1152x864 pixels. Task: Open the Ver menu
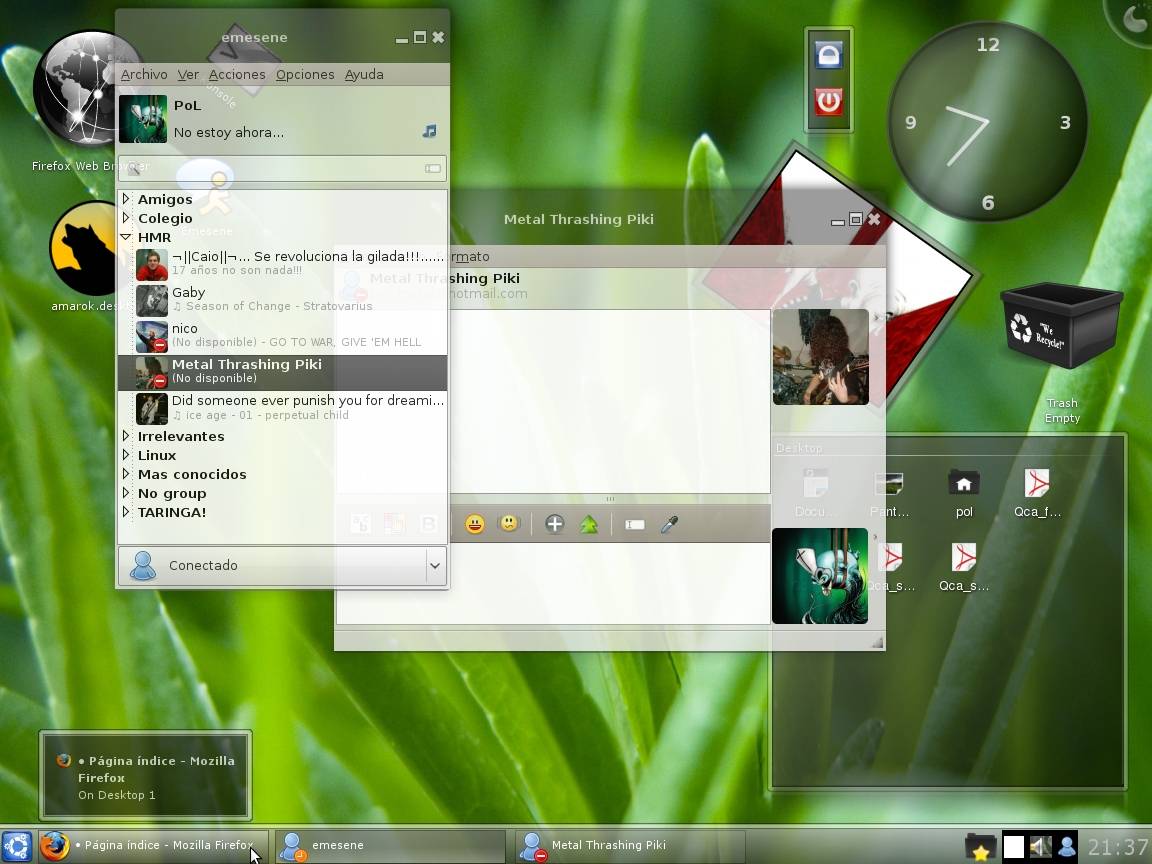(188, 74)
